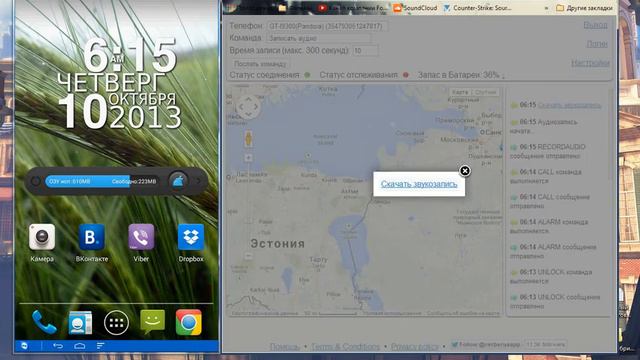The height and width of the screenshot is (360, 640).
Task: Click the Помощь footer link
Action: pyautogui.click(x=284, y=347)
